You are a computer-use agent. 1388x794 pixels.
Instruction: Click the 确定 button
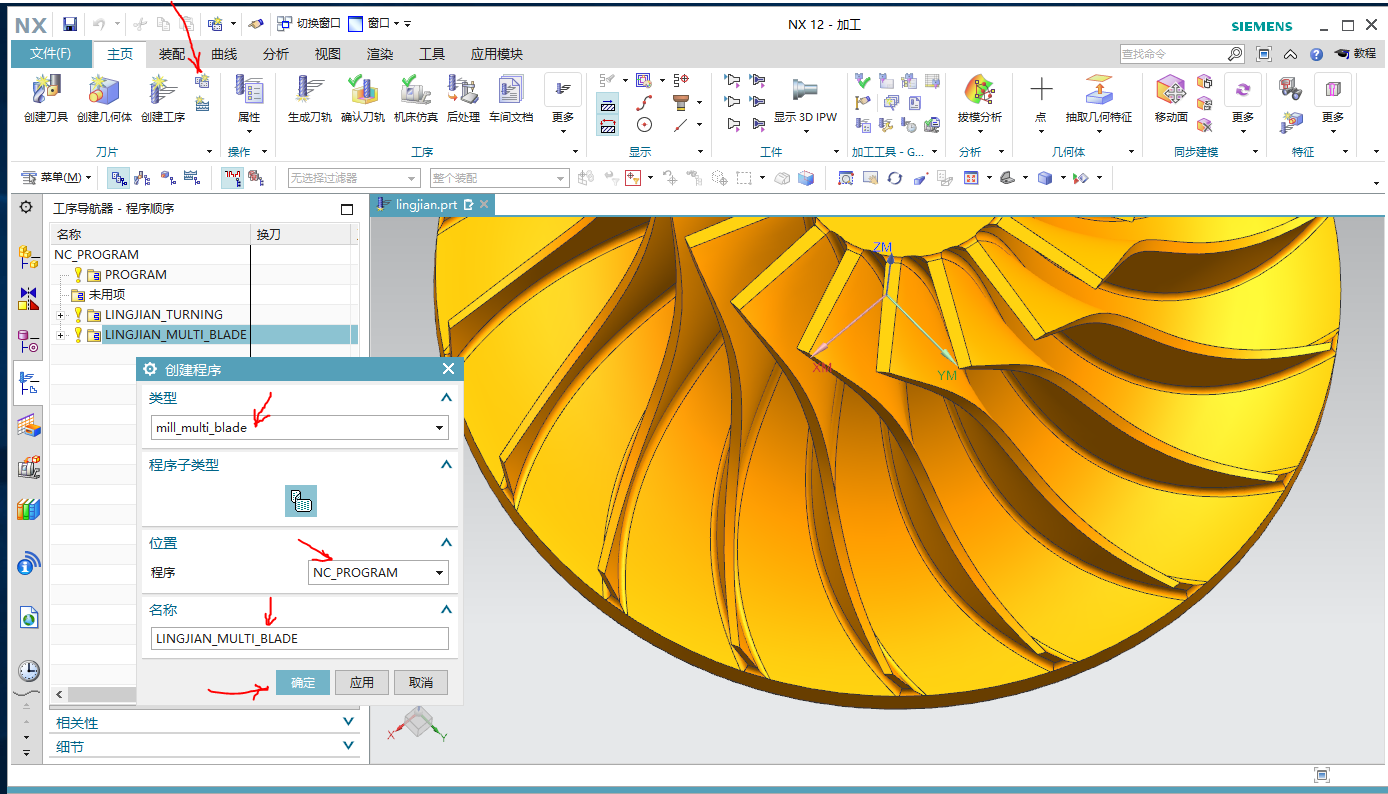tap(302, 683)
